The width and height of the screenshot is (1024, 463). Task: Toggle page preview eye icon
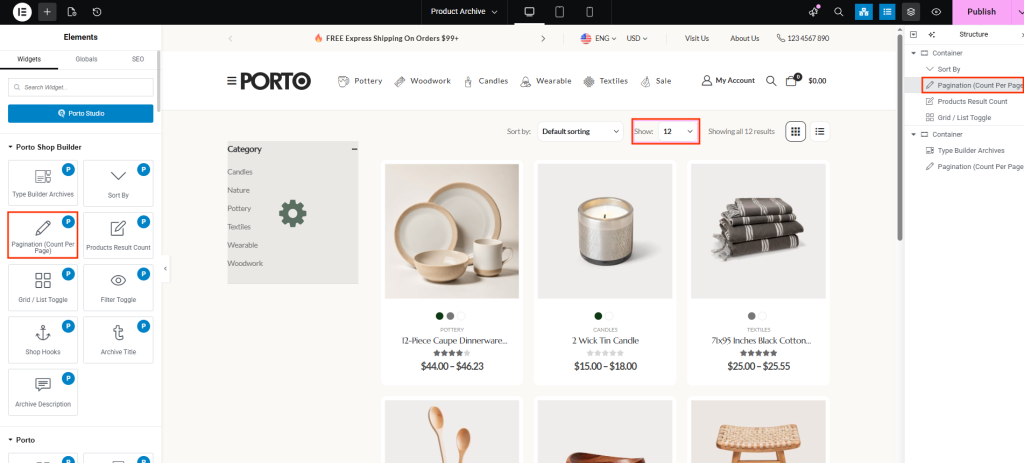[x=936, y=12]
